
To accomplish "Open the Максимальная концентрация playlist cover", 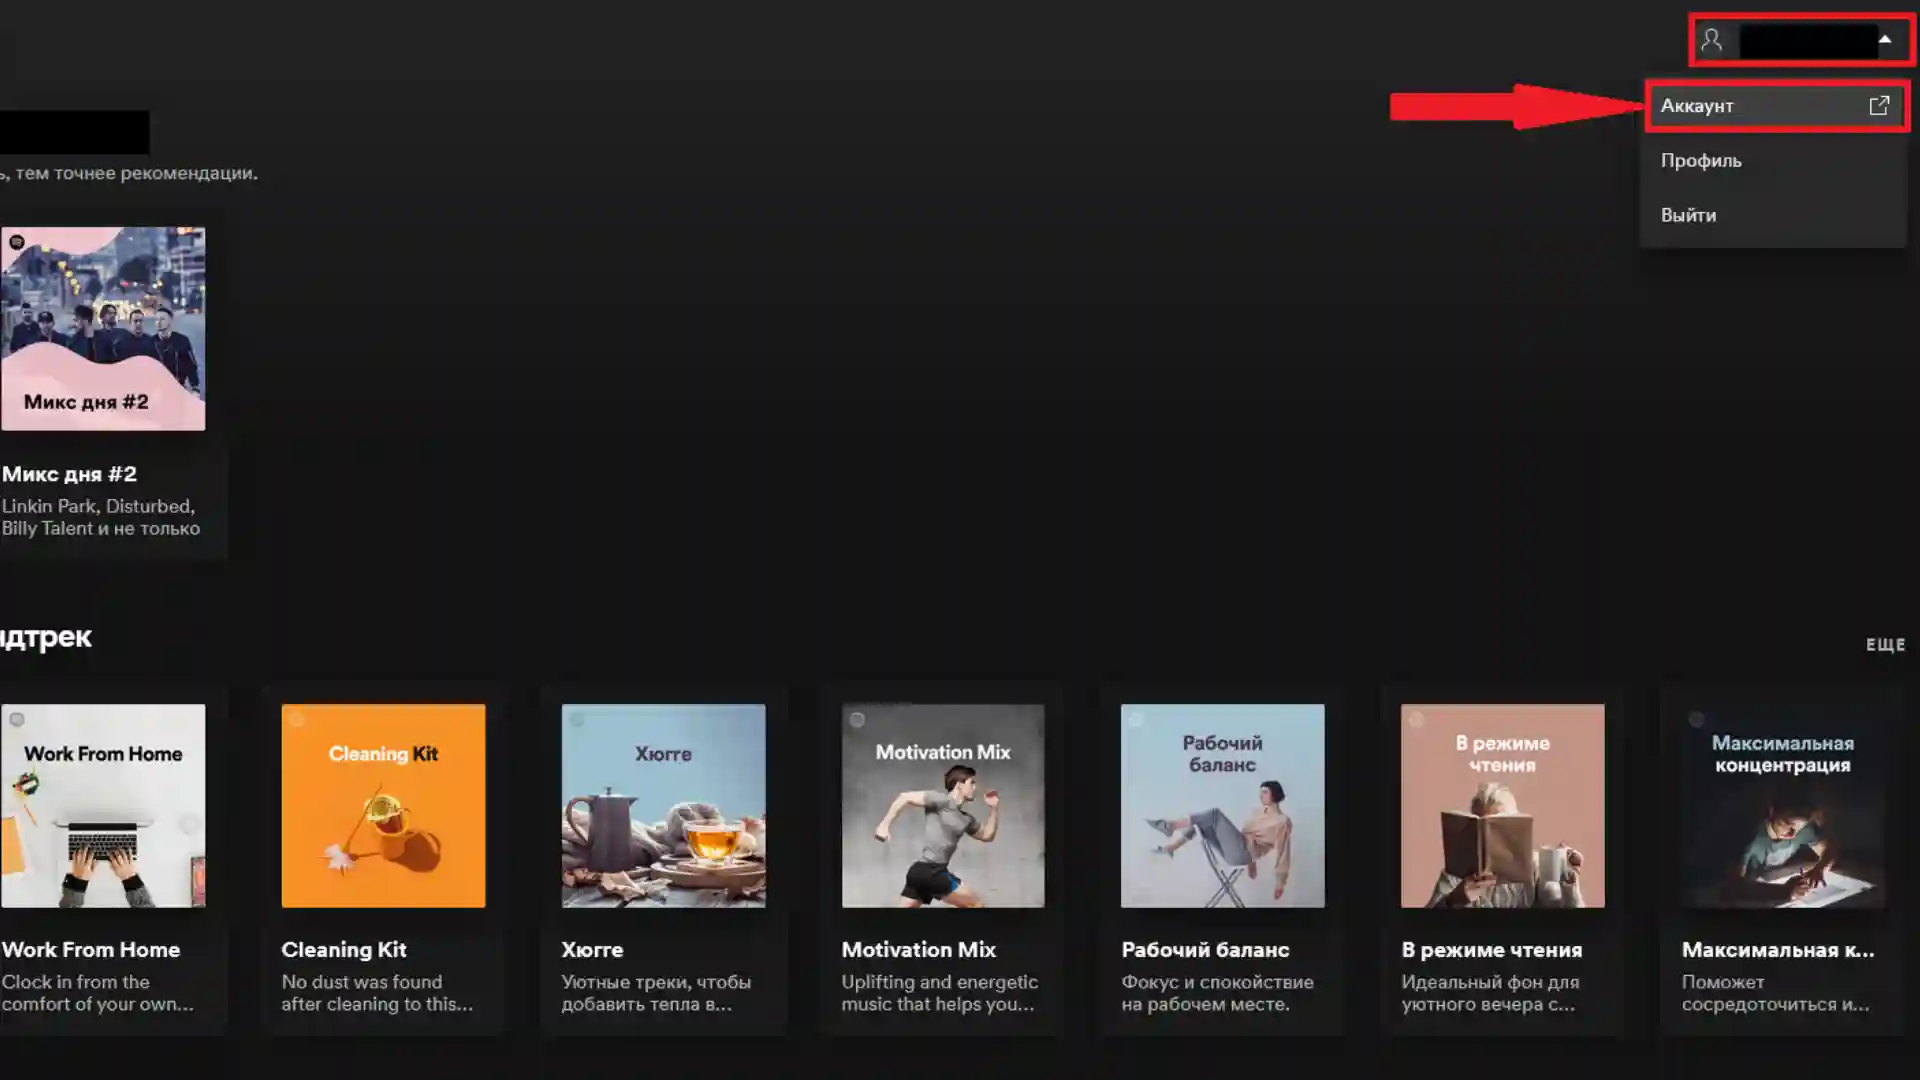I will click(1782, 806).
